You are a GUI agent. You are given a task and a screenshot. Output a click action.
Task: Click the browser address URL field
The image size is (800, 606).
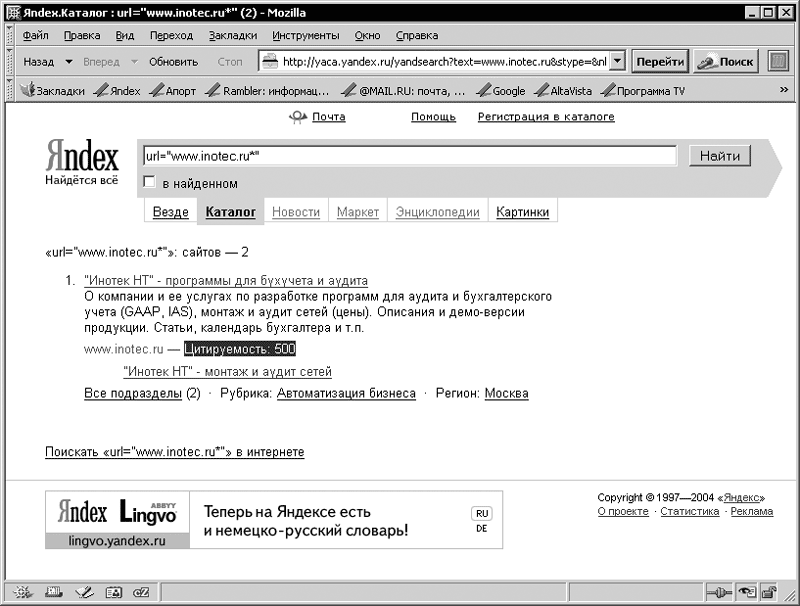tap(444, 62)
